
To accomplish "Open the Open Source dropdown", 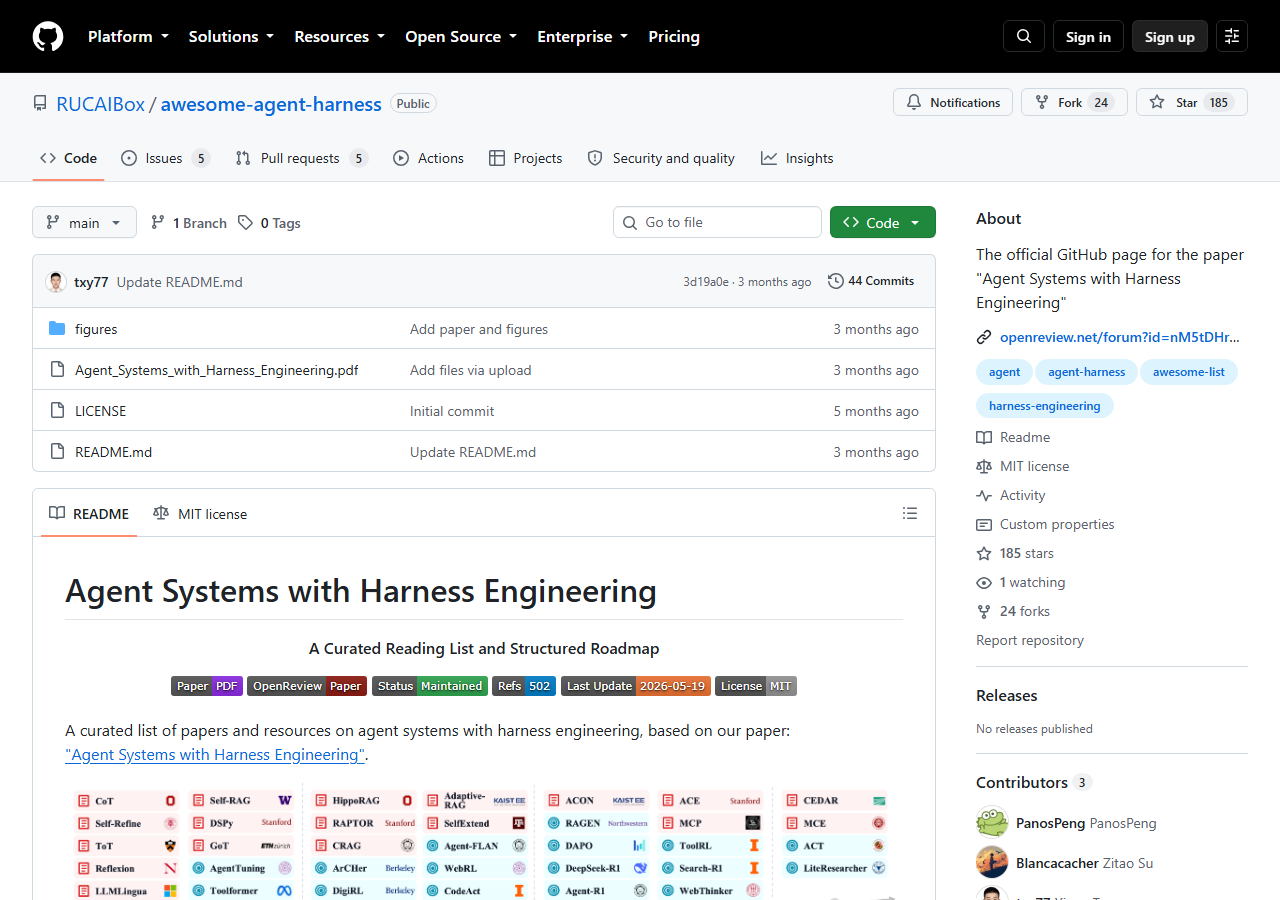I will [461, 37].
